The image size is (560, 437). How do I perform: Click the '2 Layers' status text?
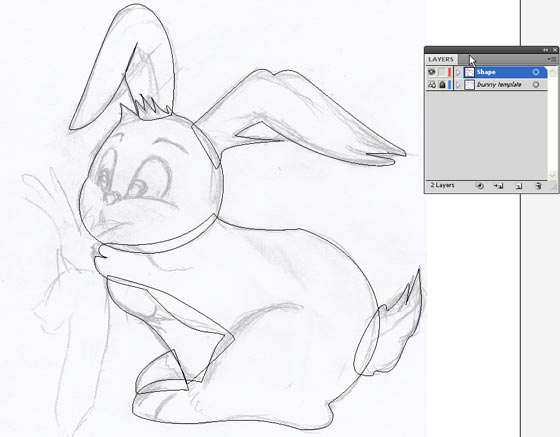coord(442,185)
